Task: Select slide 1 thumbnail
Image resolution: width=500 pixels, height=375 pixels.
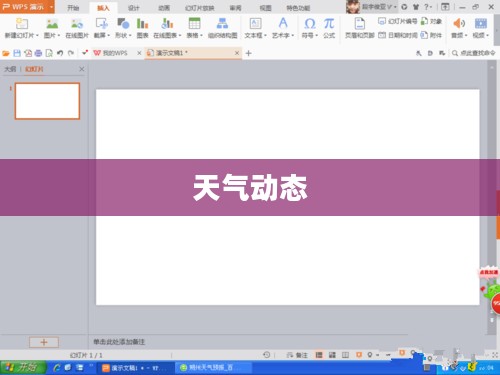Action: (x=47, y=101)
